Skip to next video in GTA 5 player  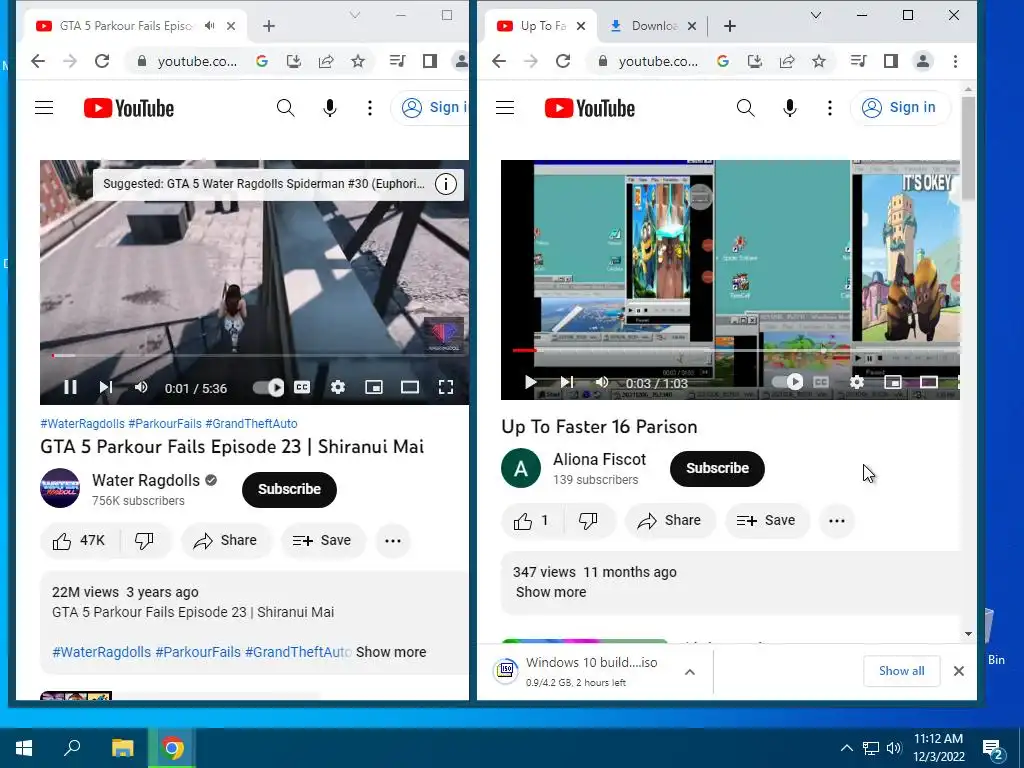tap(106, 387)
